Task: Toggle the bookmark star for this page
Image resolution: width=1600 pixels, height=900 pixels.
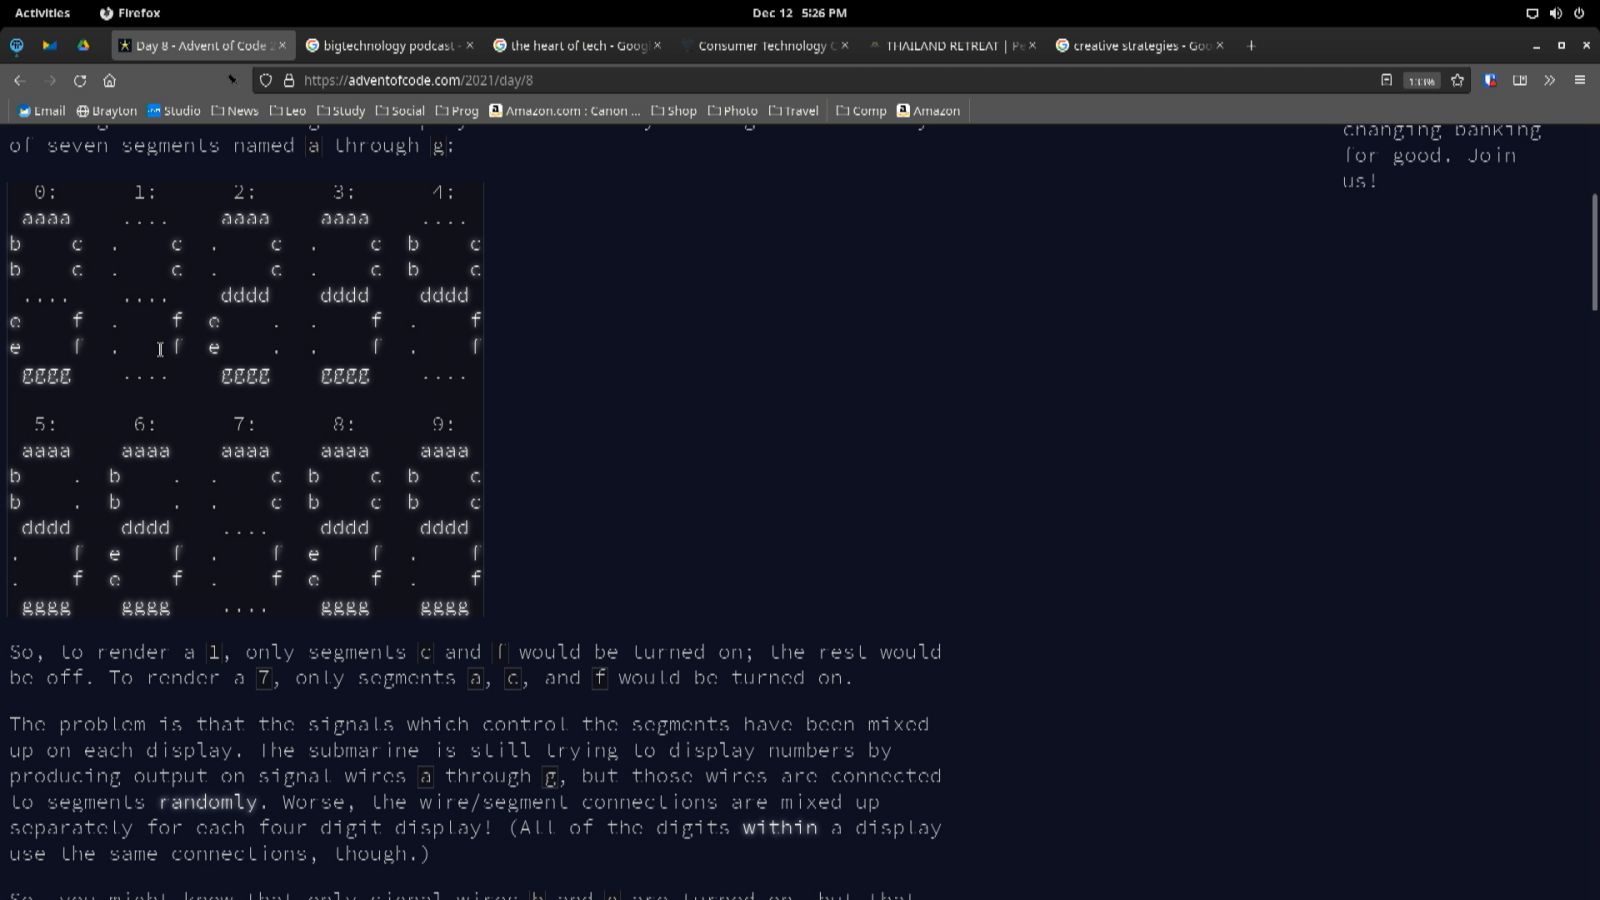Action: coord(1456,81)
